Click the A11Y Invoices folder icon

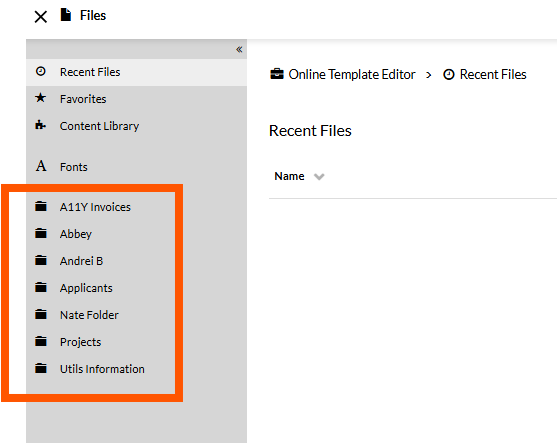41,206
